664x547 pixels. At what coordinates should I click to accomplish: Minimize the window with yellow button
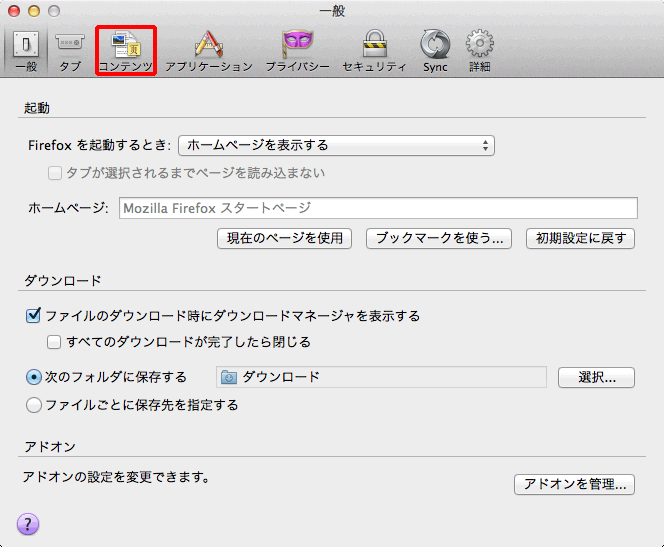34,11
